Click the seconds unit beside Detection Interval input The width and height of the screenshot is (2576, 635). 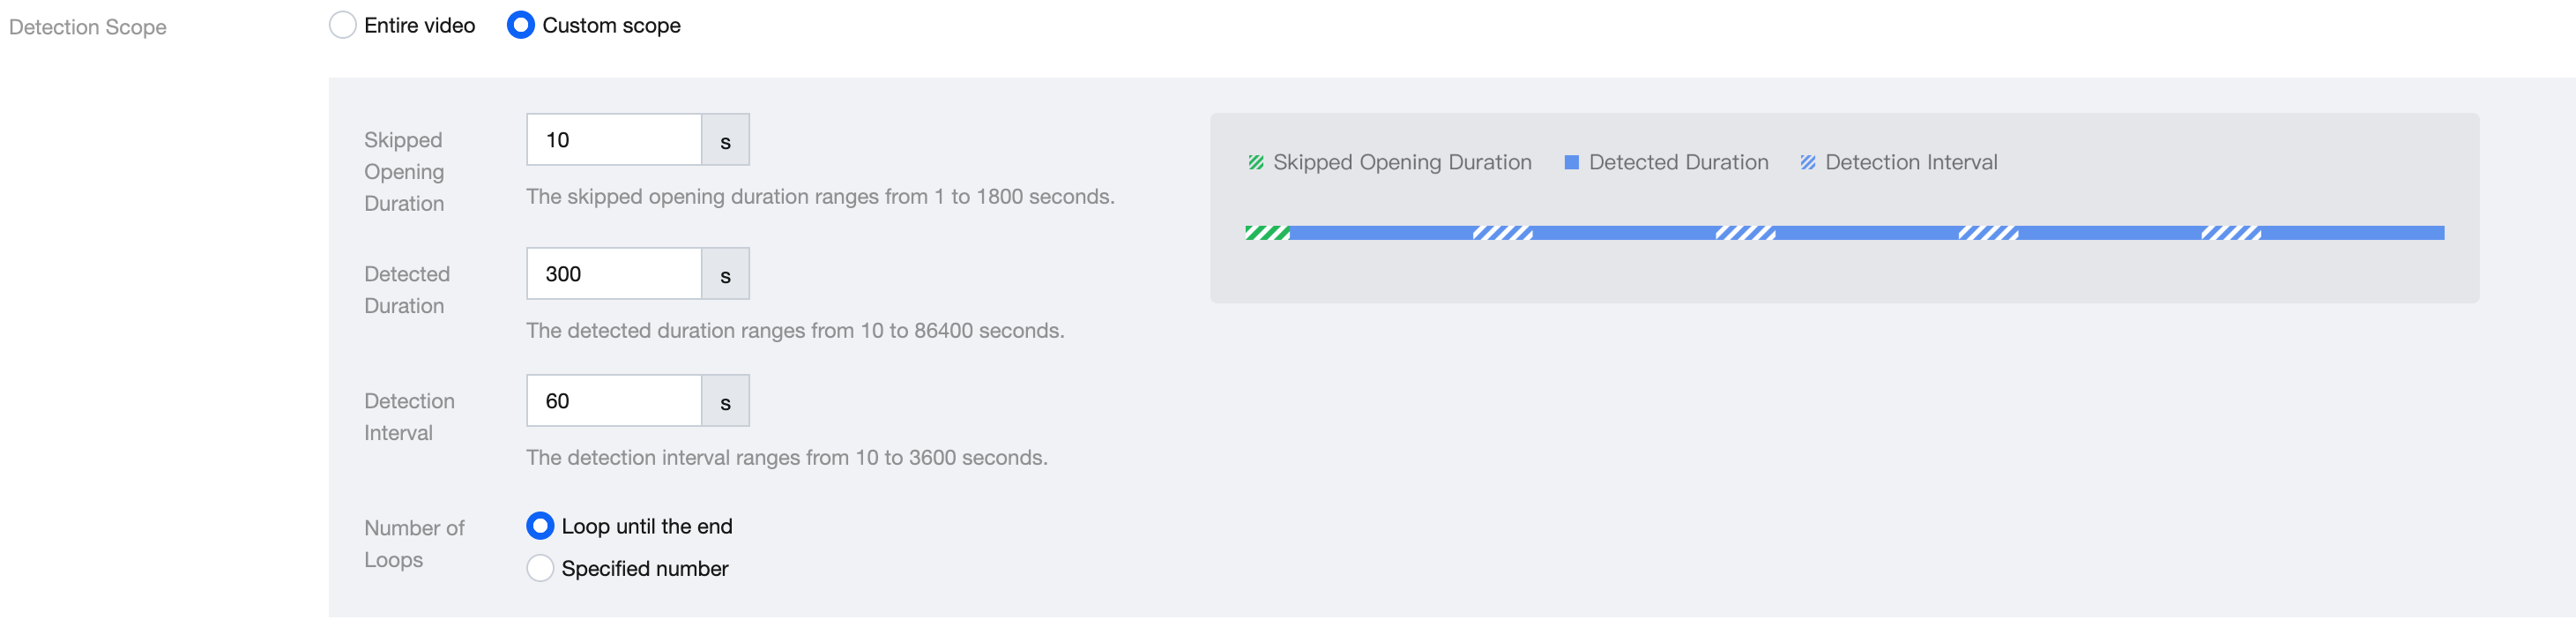725,402
